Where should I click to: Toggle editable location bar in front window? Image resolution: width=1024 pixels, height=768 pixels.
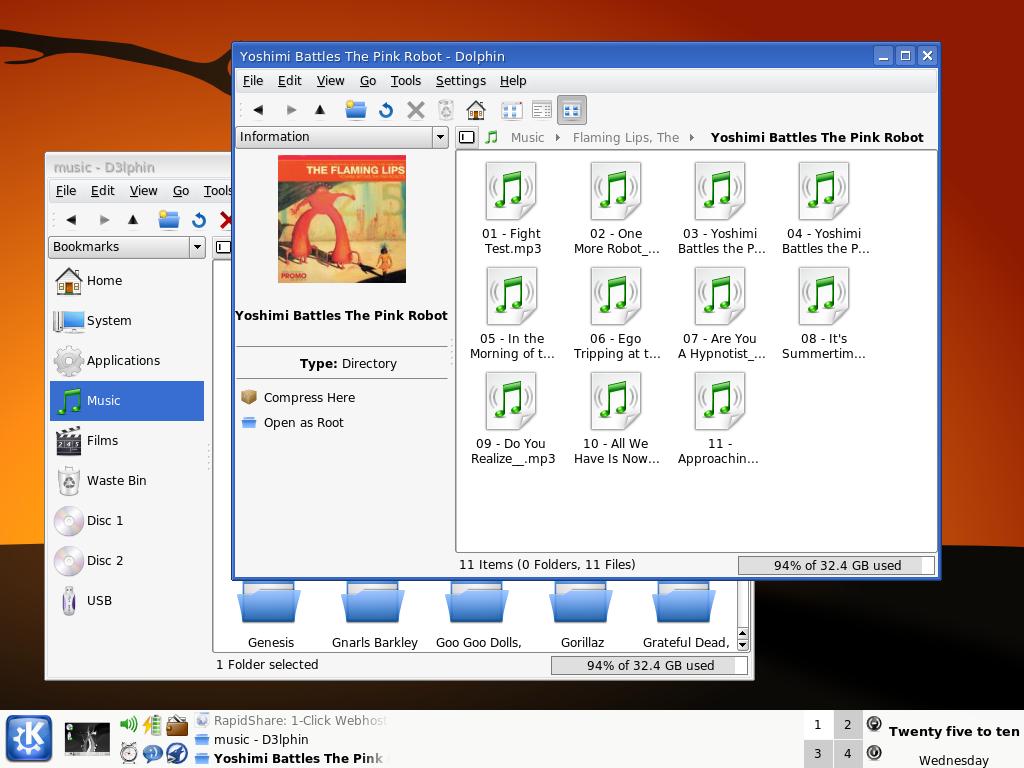pos(467,137)
